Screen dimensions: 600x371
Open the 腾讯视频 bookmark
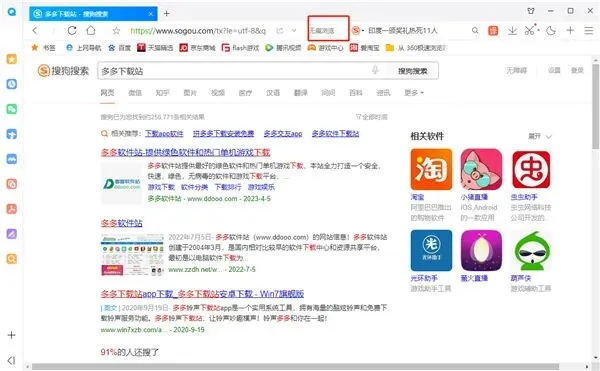[283, 47]
